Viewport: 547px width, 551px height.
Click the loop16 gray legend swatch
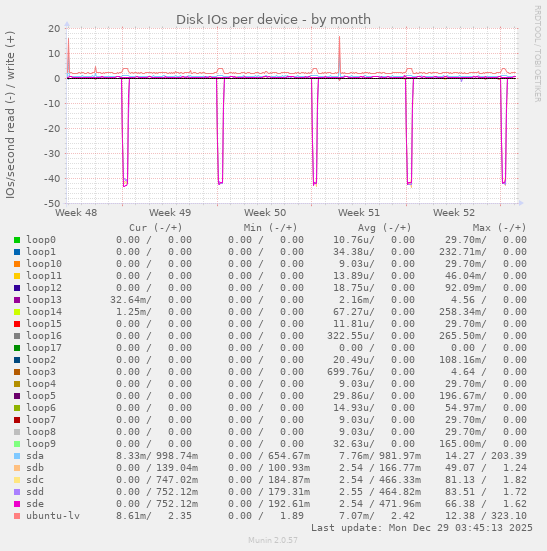pos(17,336)
